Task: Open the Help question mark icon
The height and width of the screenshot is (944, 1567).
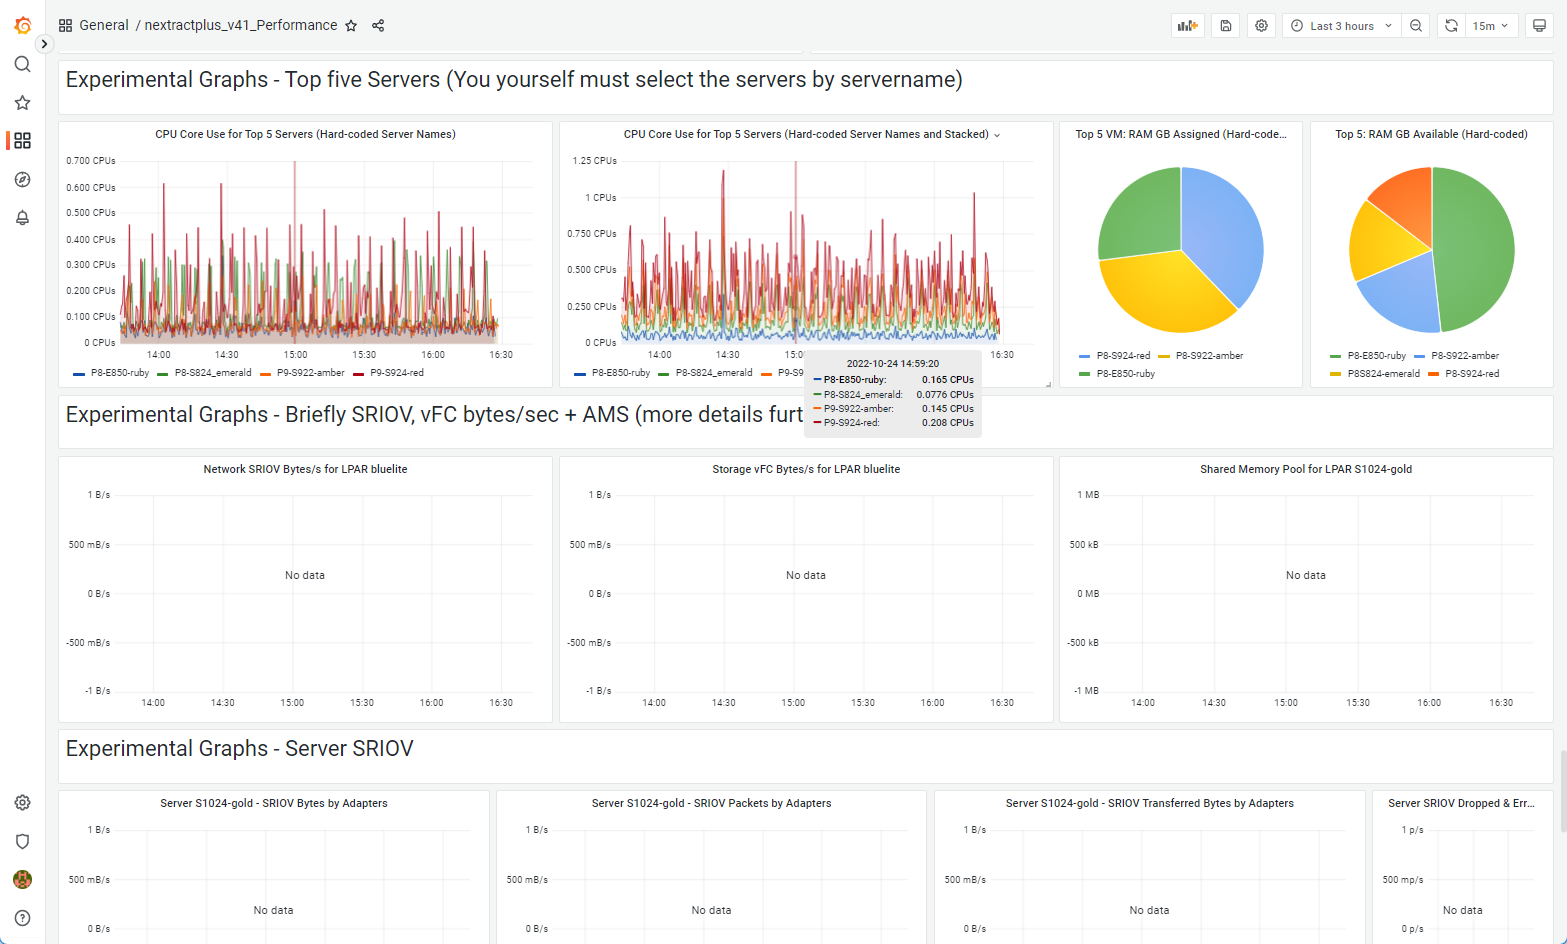Action: [22, 918]
